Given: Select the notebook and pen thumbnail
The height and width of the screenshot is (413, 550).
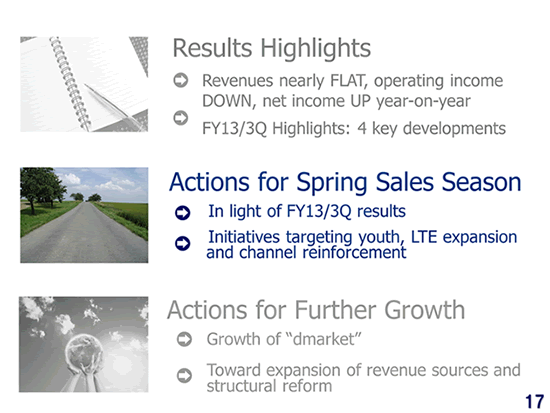Looking at the screenshot, I should tap(84, 84).
